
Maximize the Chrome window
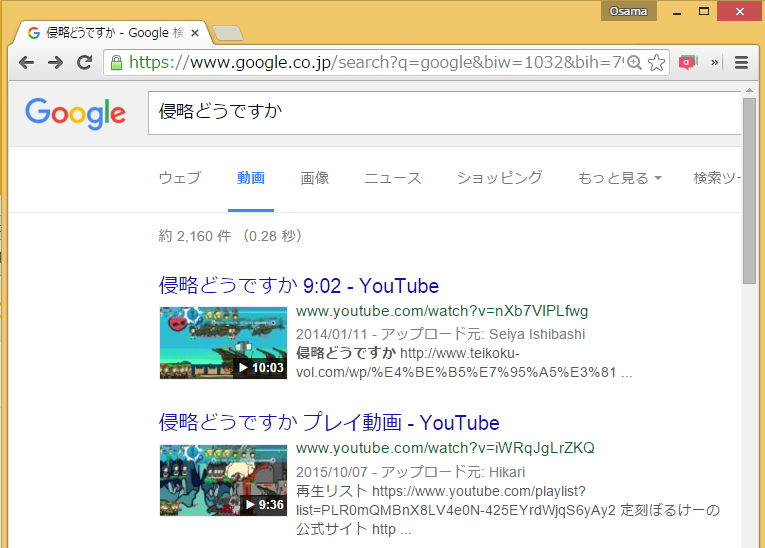(x=704, y=11)
